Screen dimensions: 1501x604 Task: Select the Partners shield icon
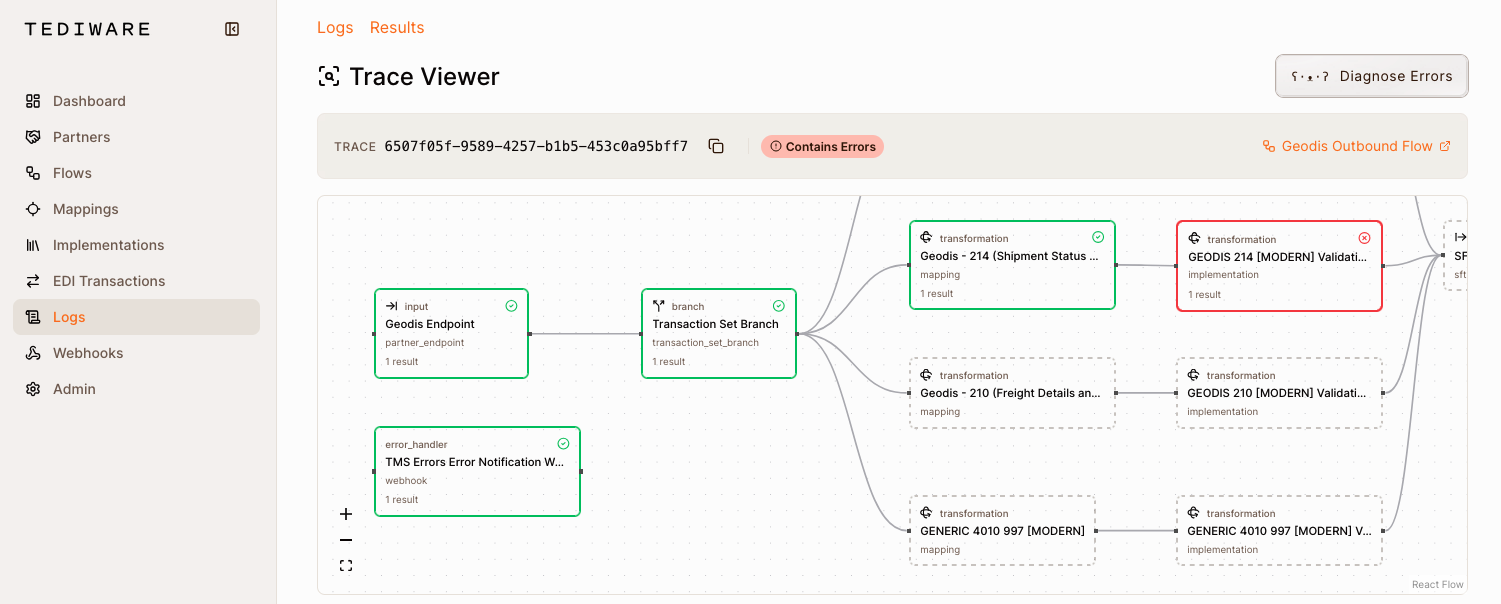pos(32,136)
